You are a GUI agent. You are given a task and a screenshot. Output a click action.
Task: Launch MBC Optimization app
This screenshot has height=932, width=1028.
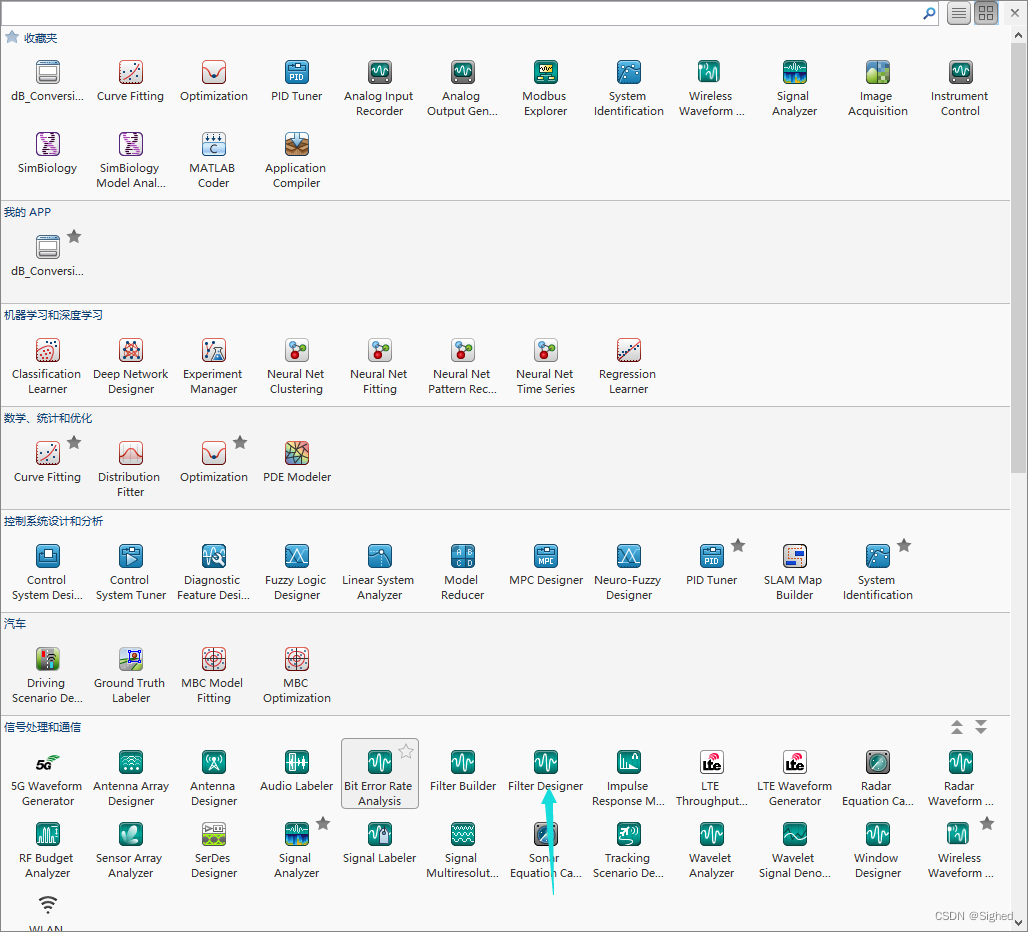pos(296,675)
